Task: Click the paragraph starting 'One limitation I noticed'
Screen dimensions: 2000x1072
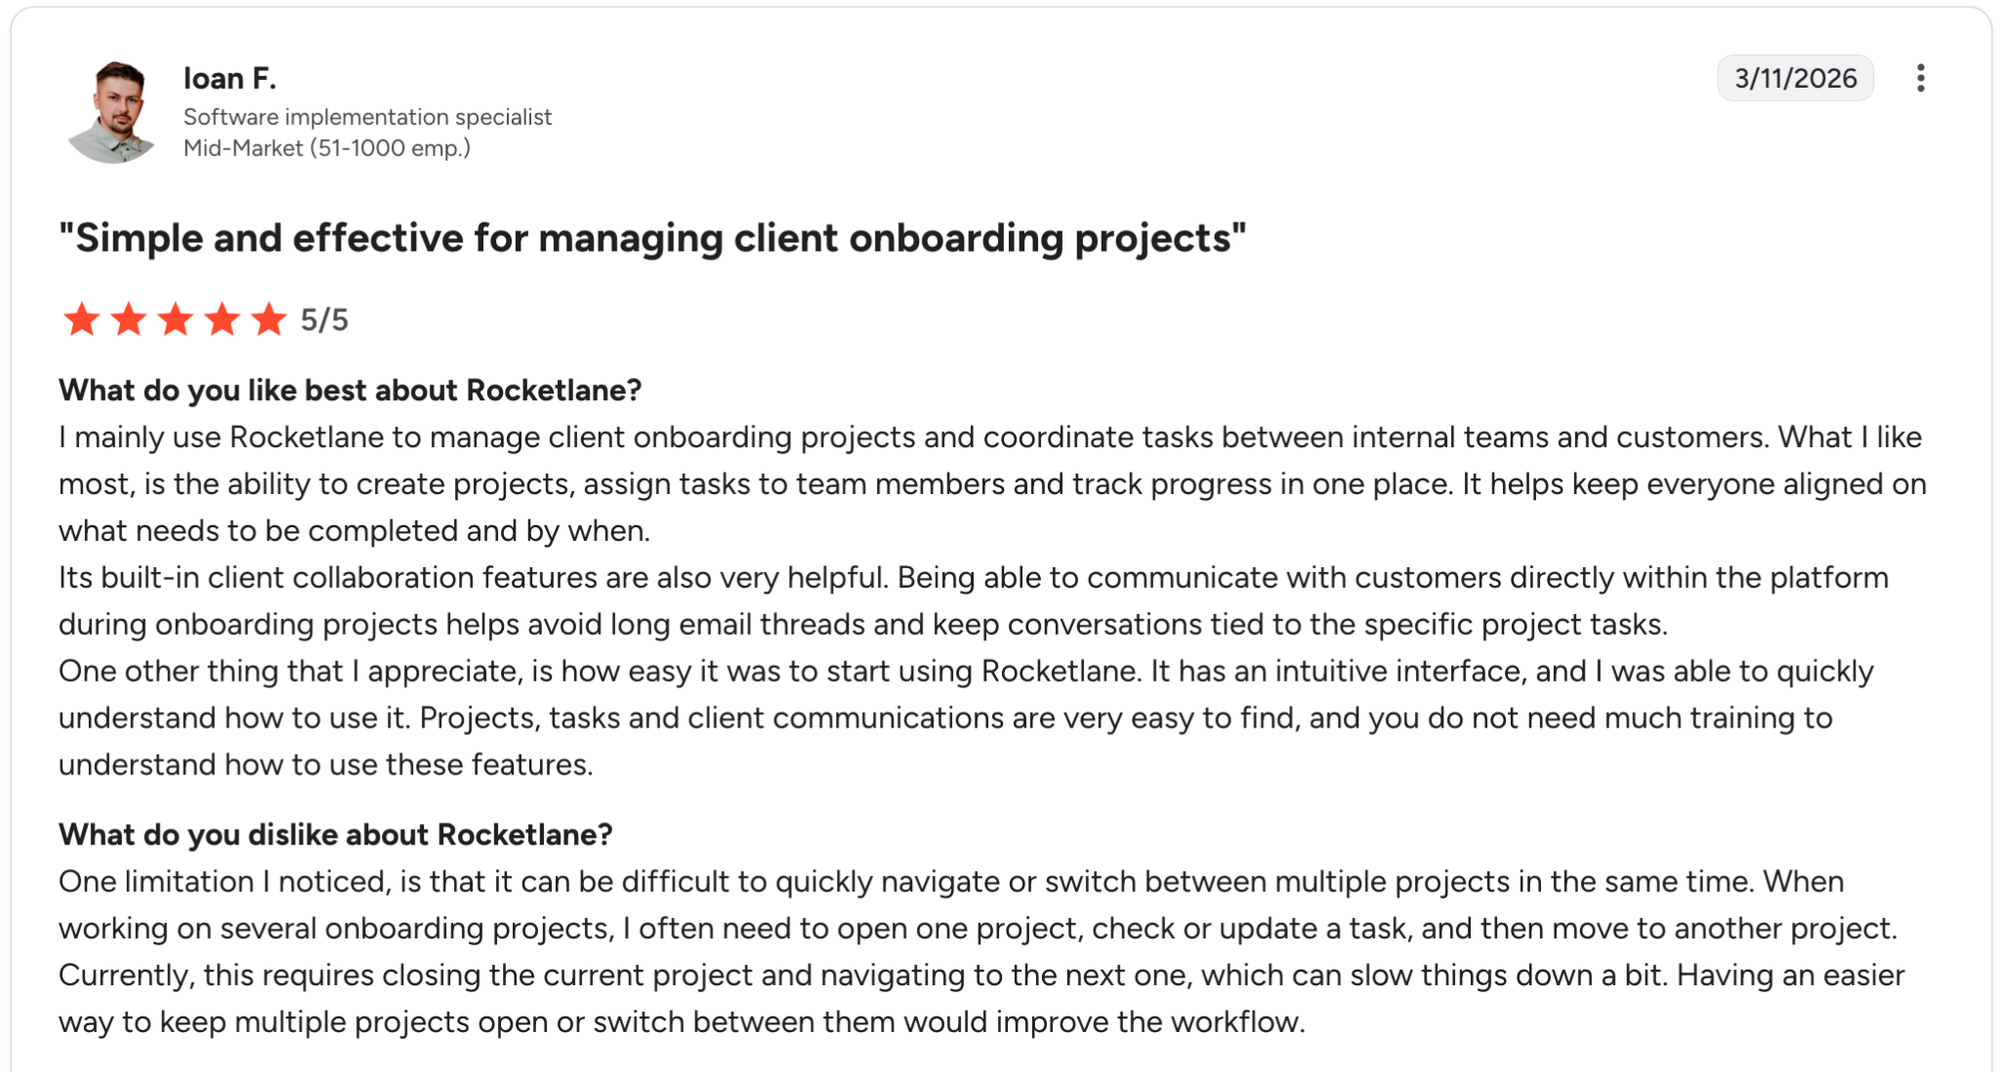Action: (981, 951)
